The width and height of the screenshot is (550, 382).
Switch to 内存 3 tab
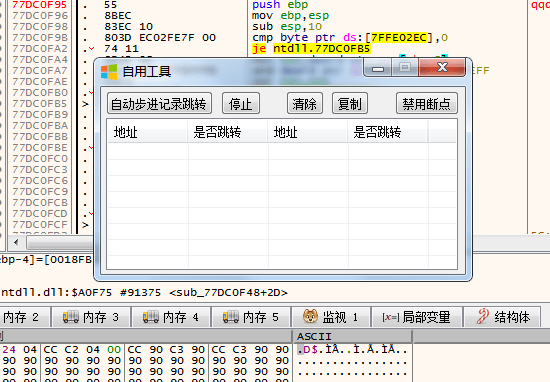coord(91,317)
